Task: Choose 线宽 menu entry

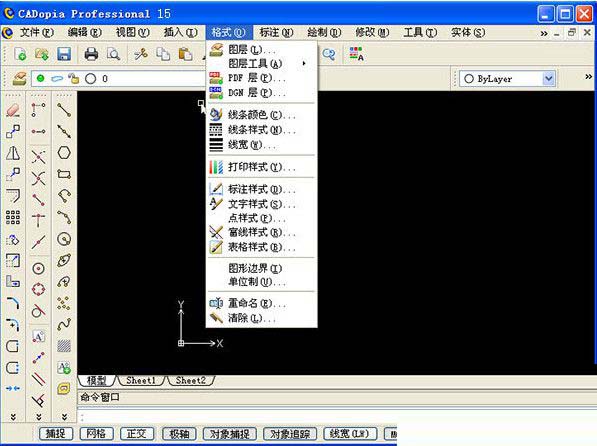Action: [262, 145]
